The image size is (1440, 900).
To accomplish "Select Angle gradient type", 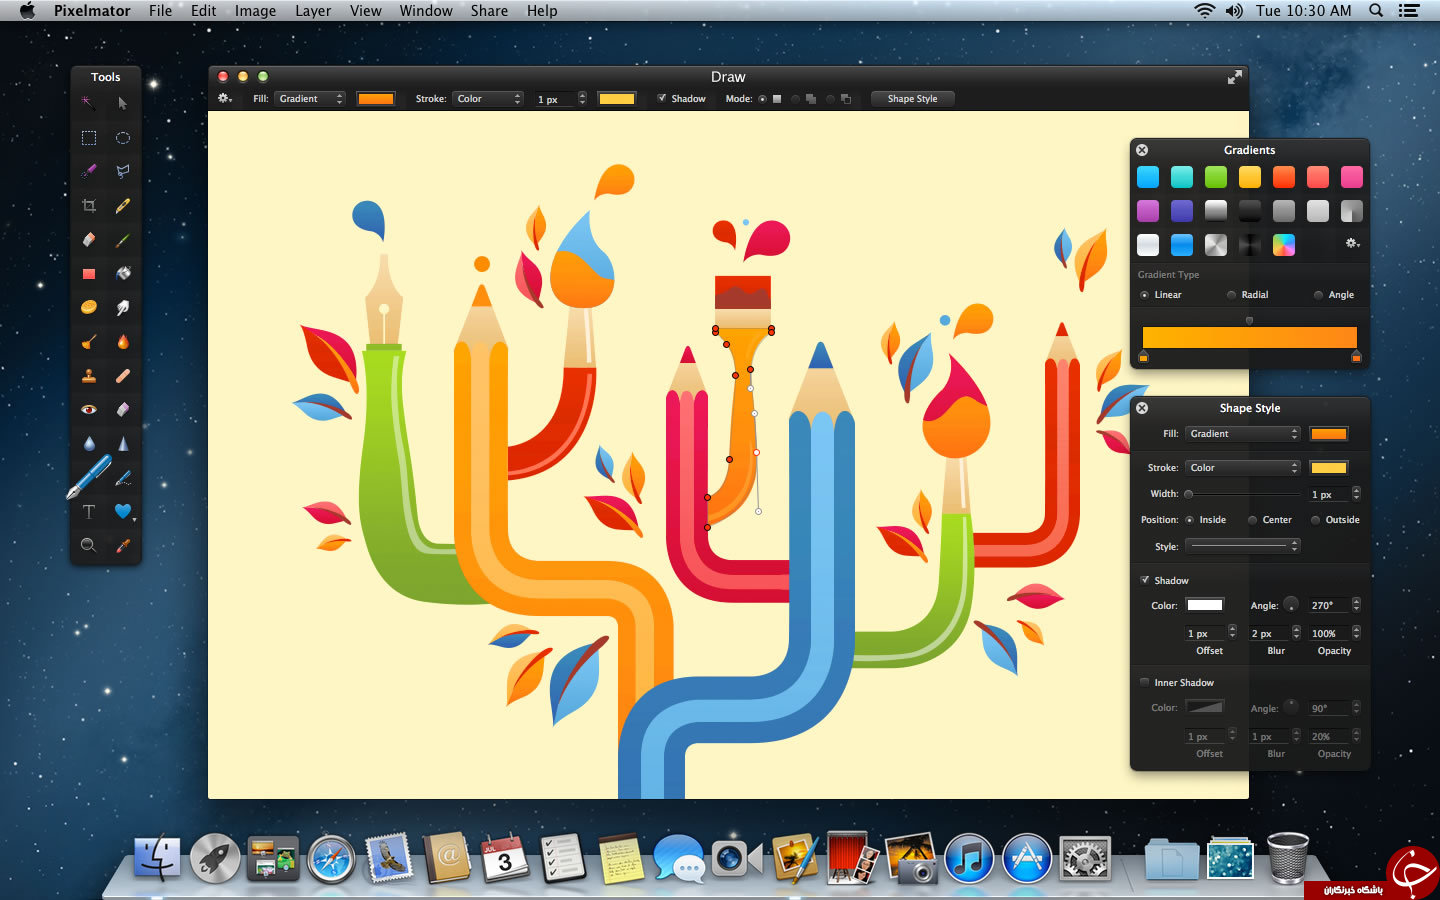I will click(1318, 295).
